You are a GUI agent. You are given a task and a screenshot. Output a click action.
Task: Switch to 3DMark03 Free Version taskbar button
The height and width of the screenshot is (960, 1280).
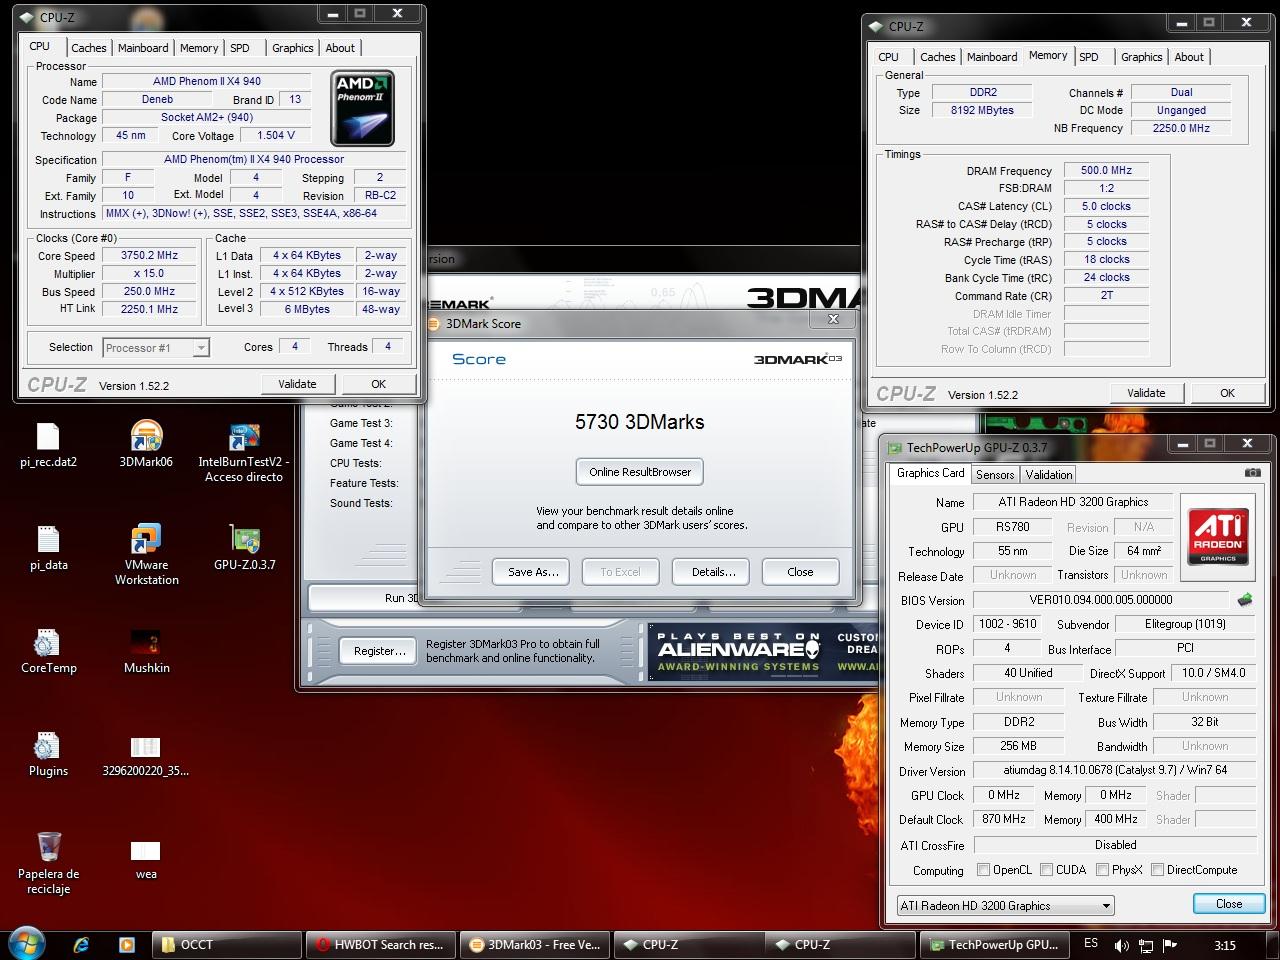535,944
